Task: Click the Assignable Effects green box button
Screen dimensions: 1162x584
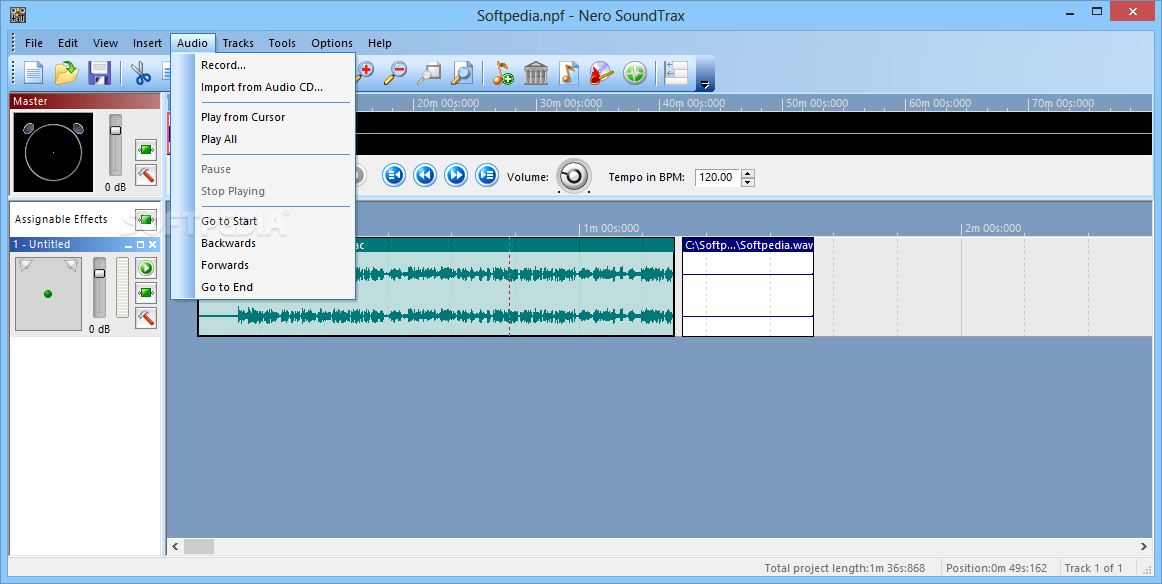Action: point(146,219)
